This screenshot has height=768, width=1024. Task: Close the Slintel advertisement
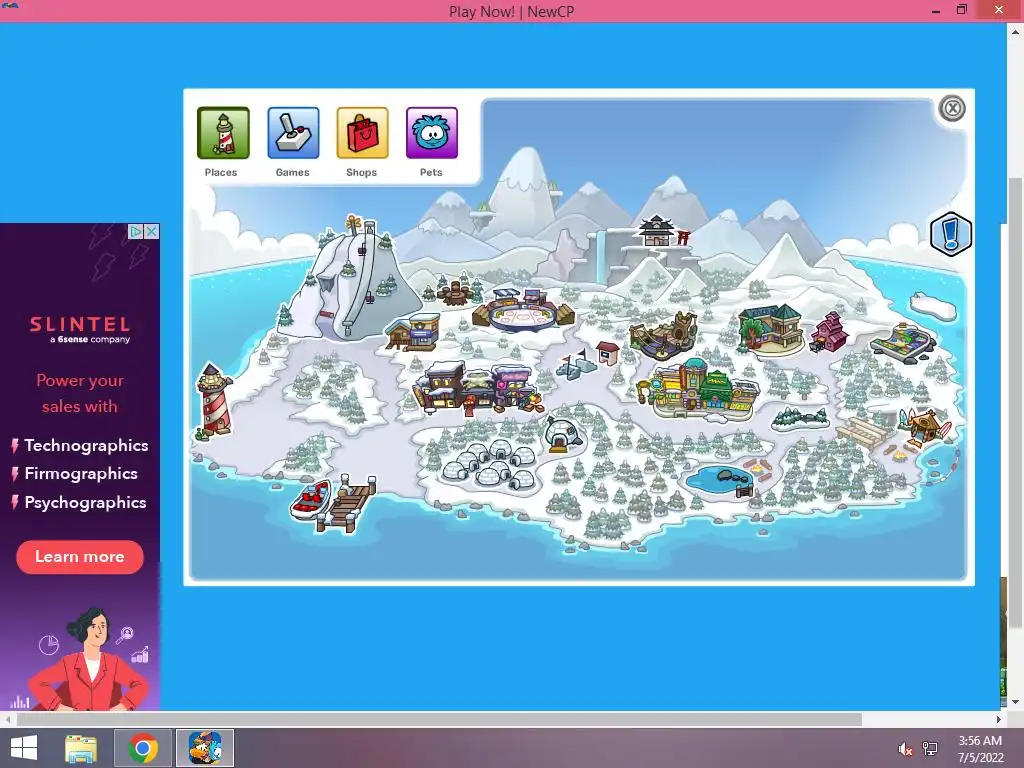(152, 231)
